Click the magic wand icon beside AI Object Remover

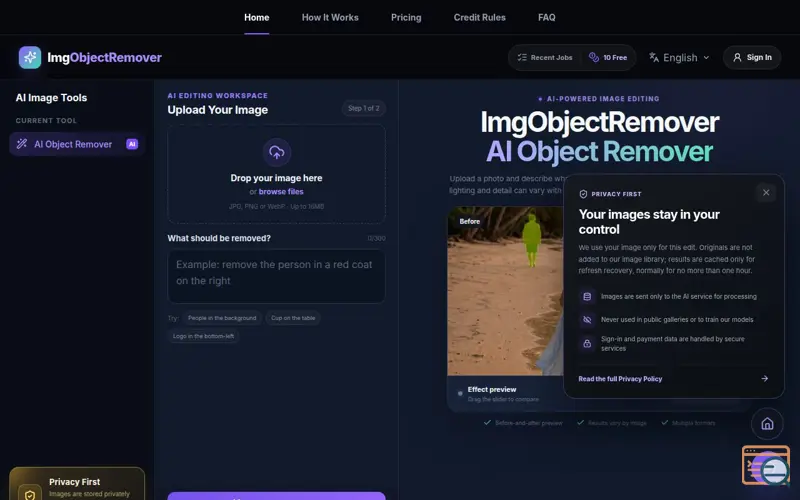pos(21,144)
